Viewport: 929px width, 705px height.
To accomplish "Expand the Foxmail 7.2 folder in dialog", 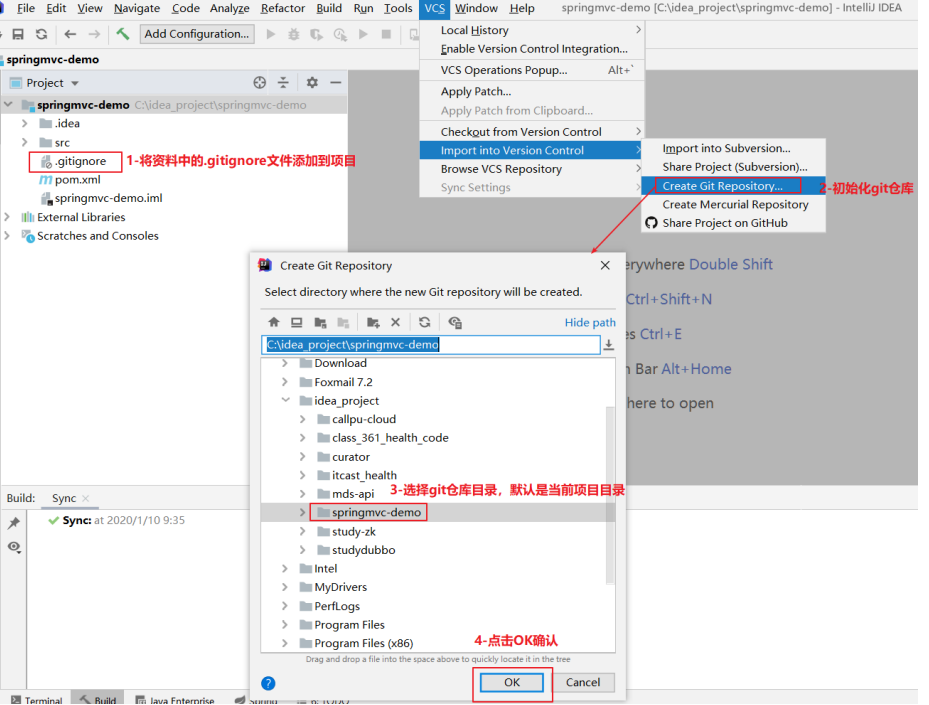I will [285, 382].
